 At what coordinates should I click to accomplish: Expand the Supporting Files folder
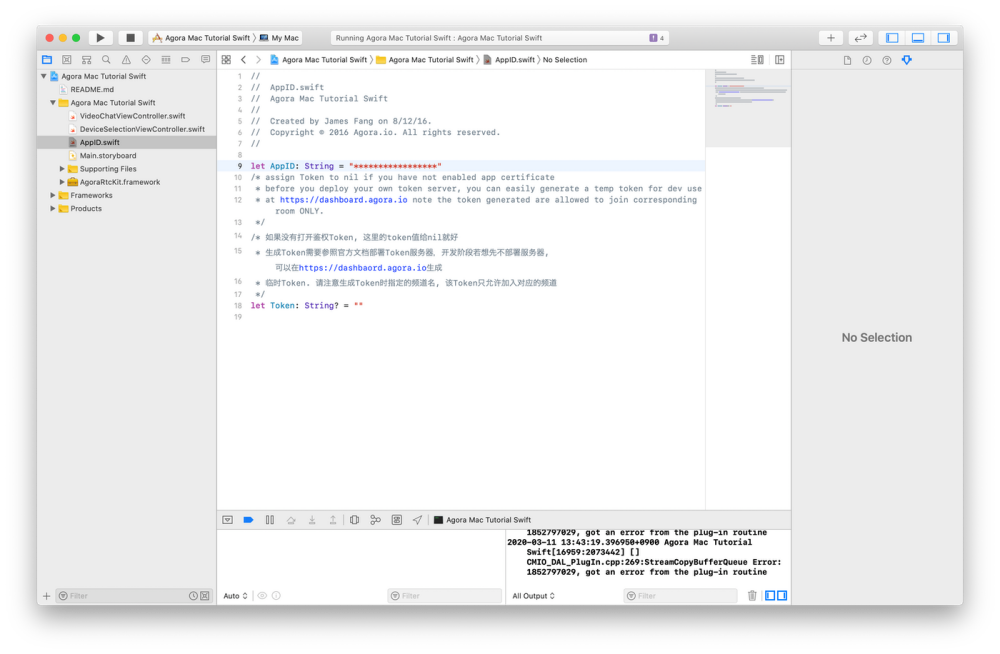[62, 168]
